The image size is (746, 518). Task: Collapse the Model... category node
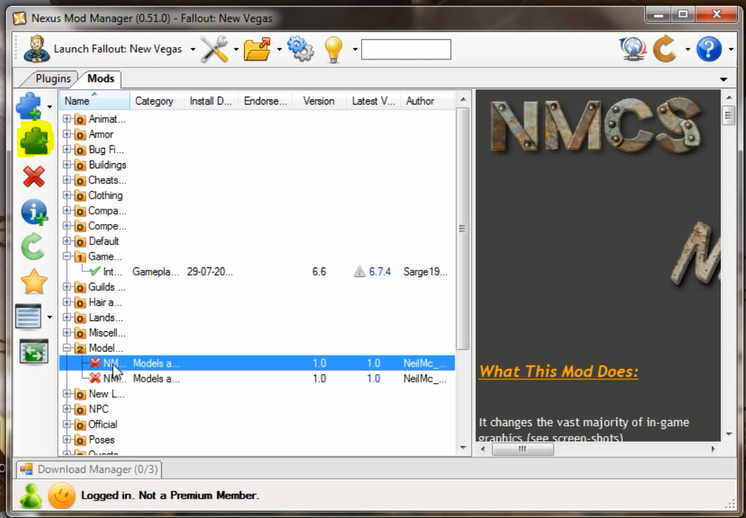67,348
